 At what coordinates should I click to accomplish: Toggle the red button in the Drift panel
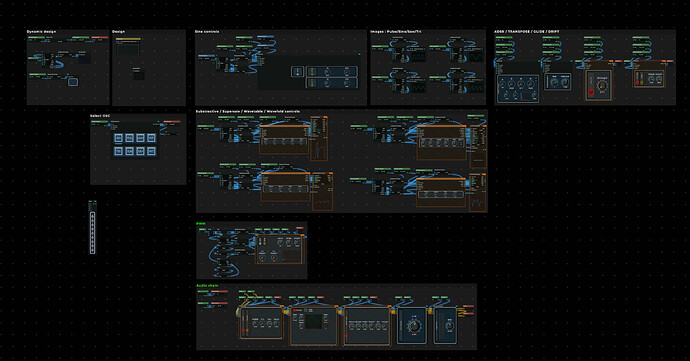tap(637, 82)
